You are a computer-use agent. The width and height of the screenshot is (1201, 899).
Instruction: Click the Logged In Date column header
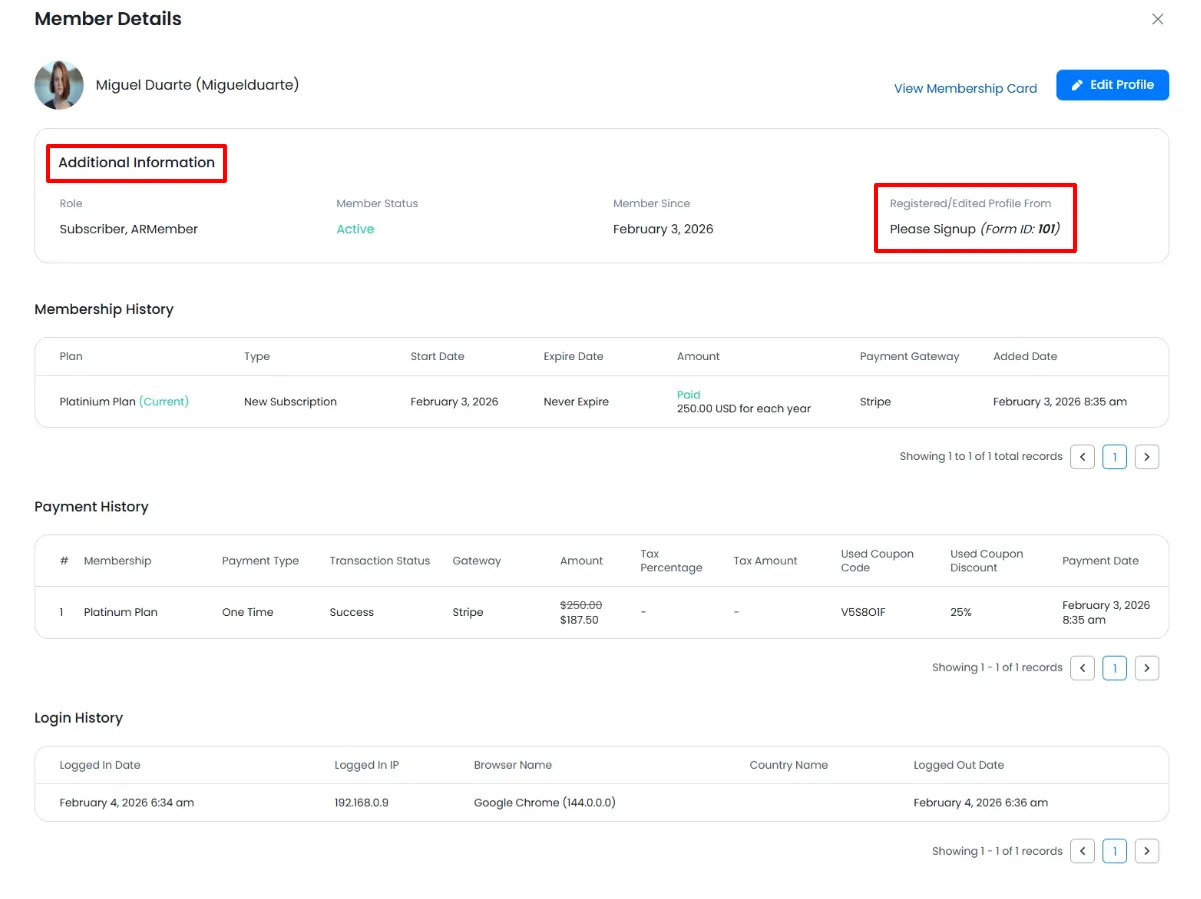(100, 765)
